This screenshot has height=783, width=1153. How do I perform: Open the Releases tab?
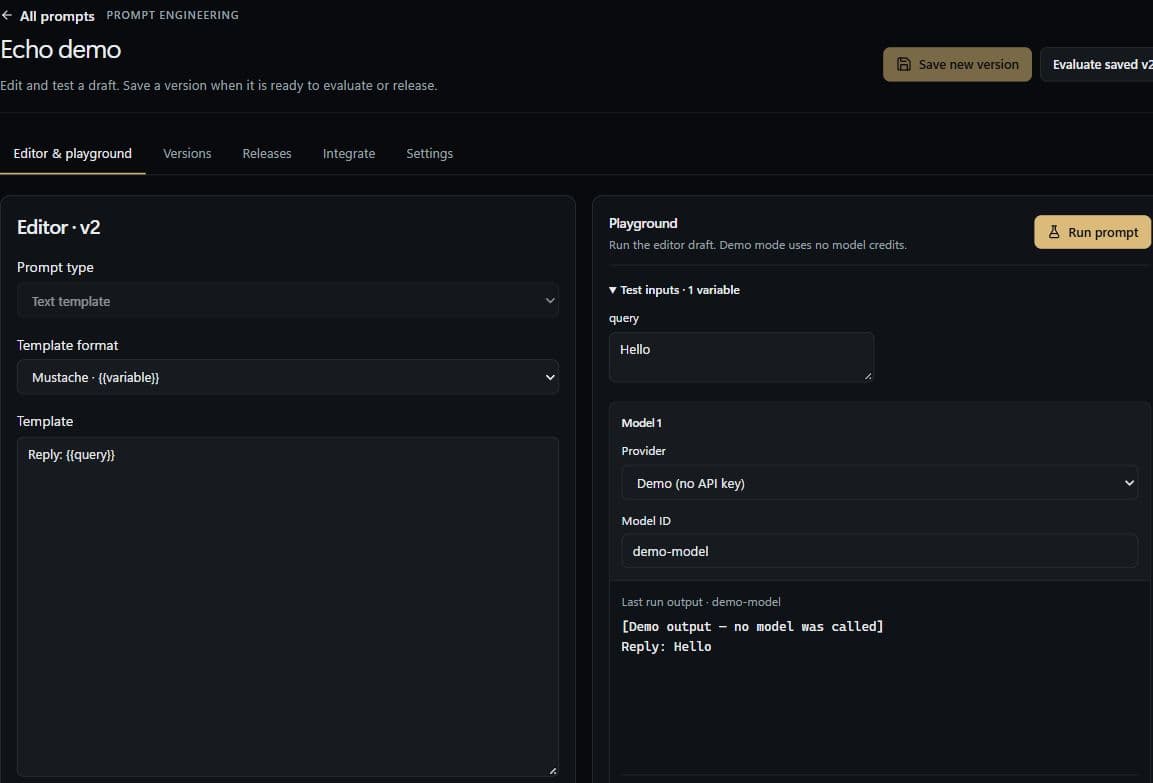pyautogui.click(x=267, y=154)
